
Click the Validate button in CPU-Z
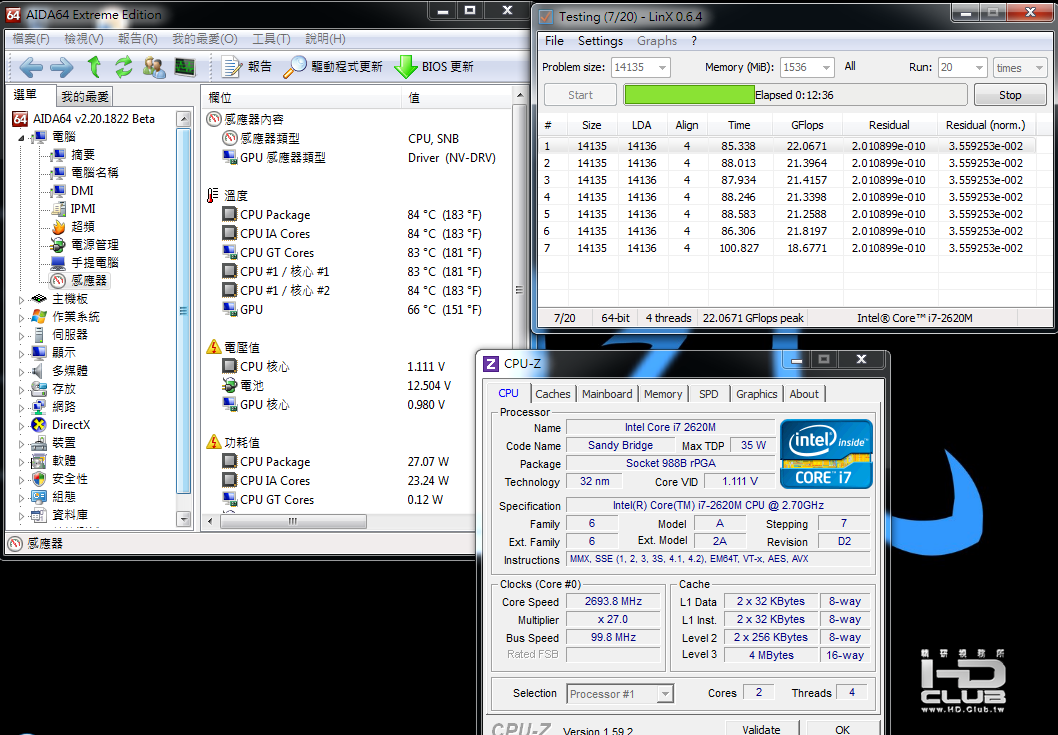click(761, 728)
